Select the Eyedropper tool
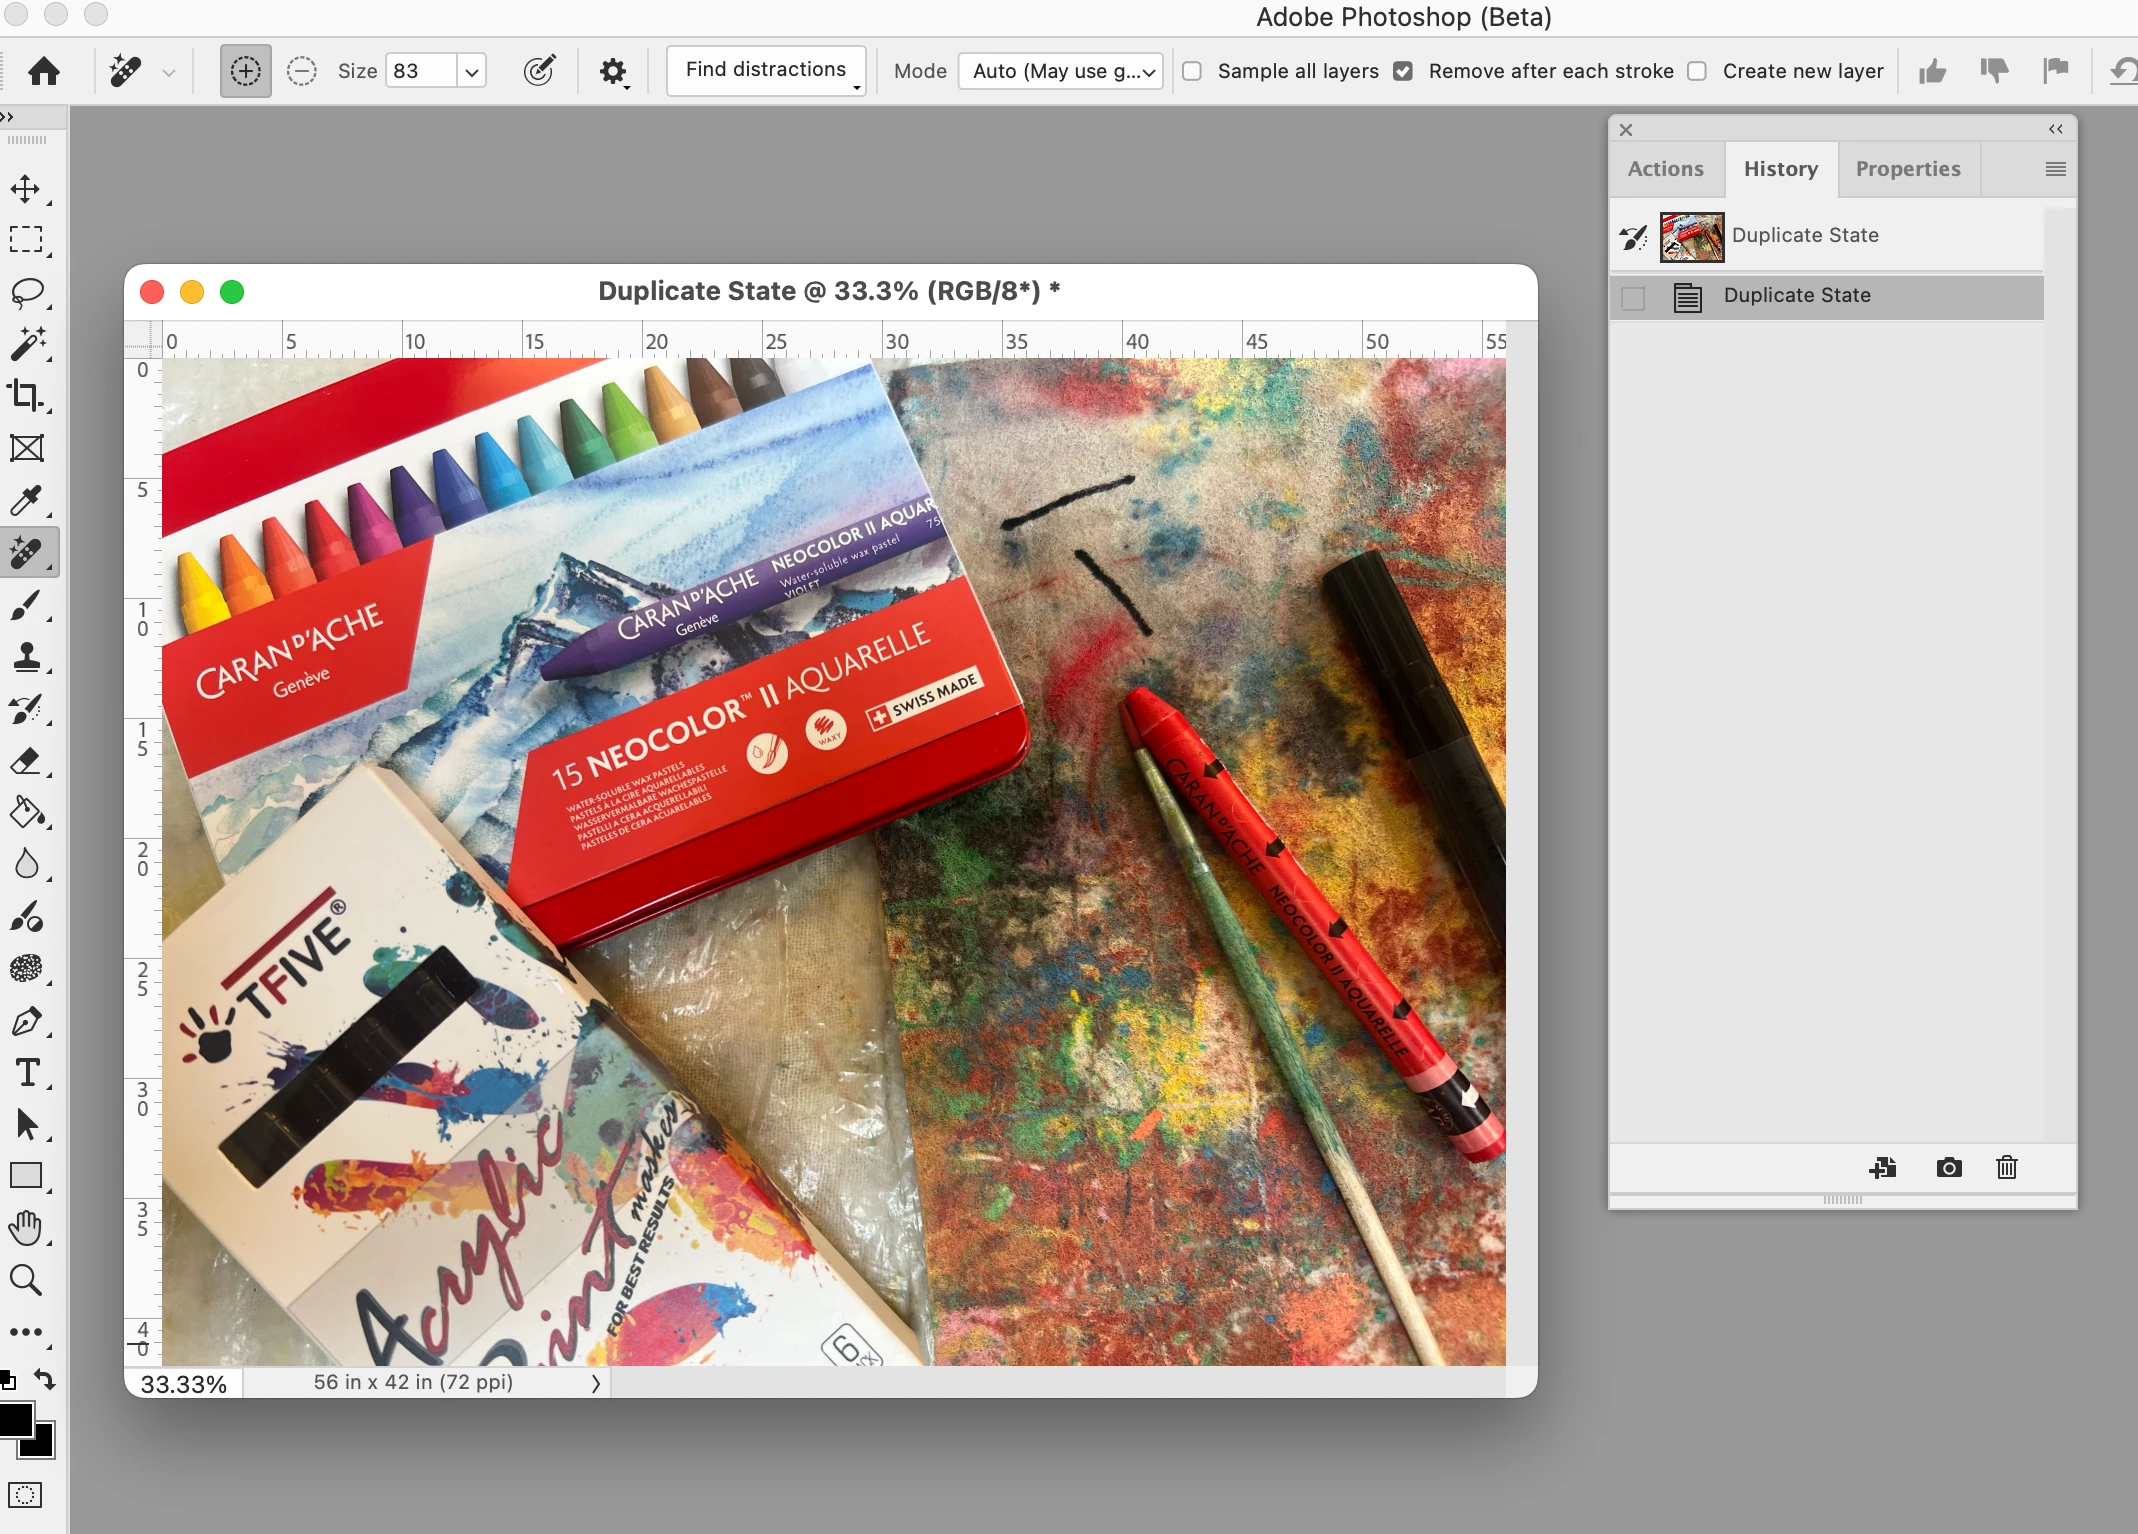The image size is (2138, 1534). coord(26,500)
